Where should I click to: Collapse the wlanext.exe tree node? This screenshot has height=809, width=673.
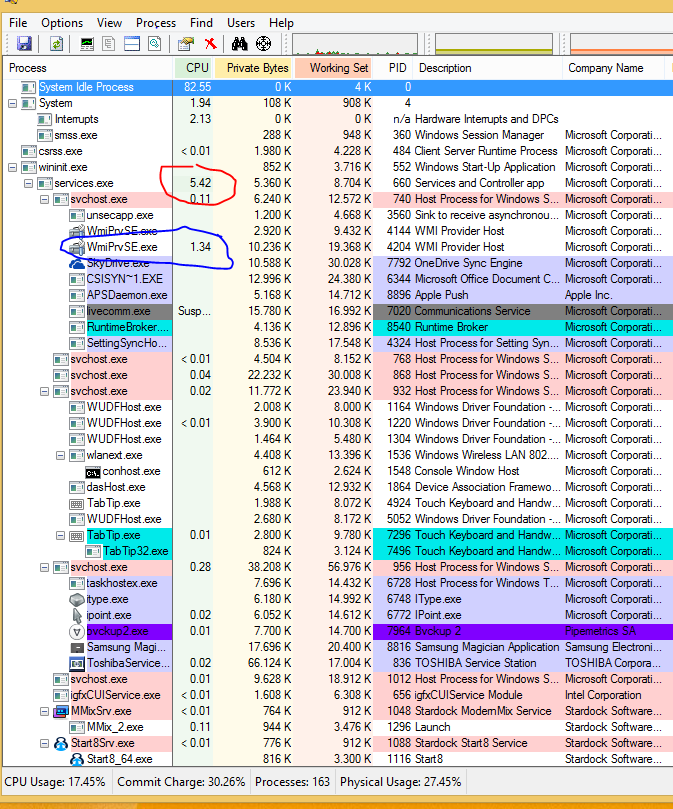[x=60, y=455]
